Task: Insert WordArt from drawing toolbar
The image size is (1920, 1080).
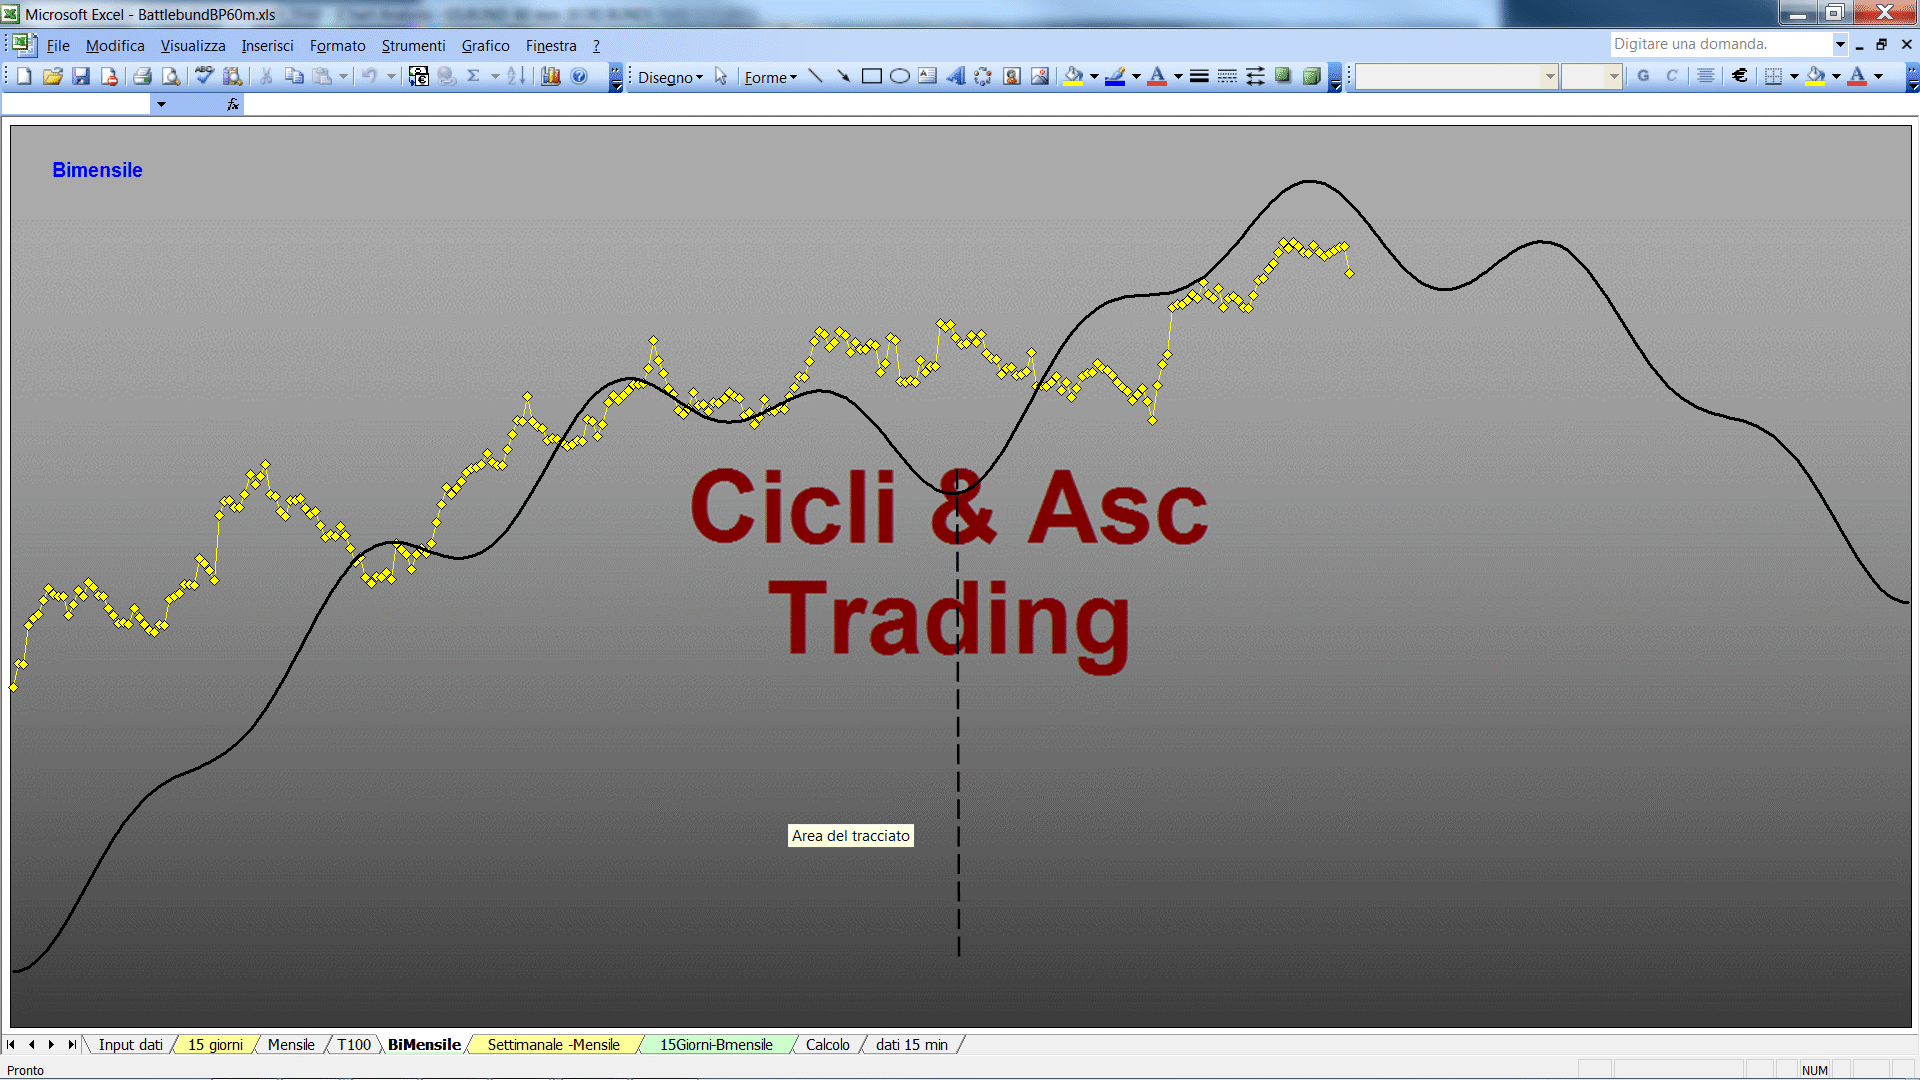Action: 955,76
